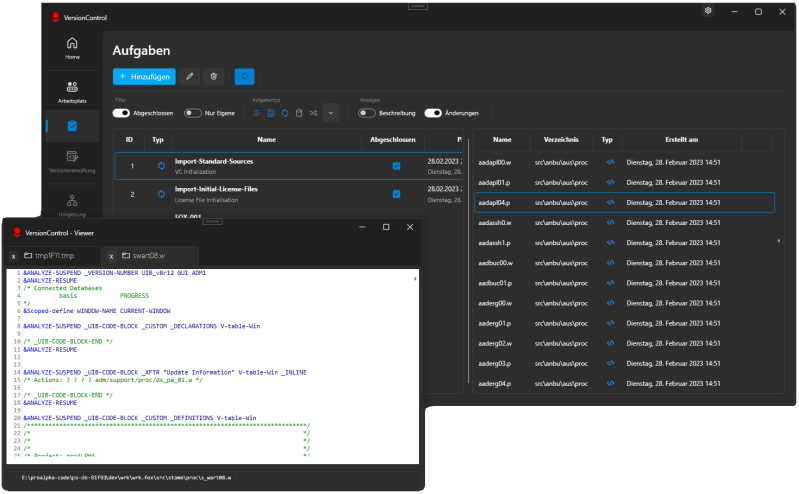This screenshot has width=799, height=494.
Task: Click the sync type icon of task 2
Action: click(161, 194)
